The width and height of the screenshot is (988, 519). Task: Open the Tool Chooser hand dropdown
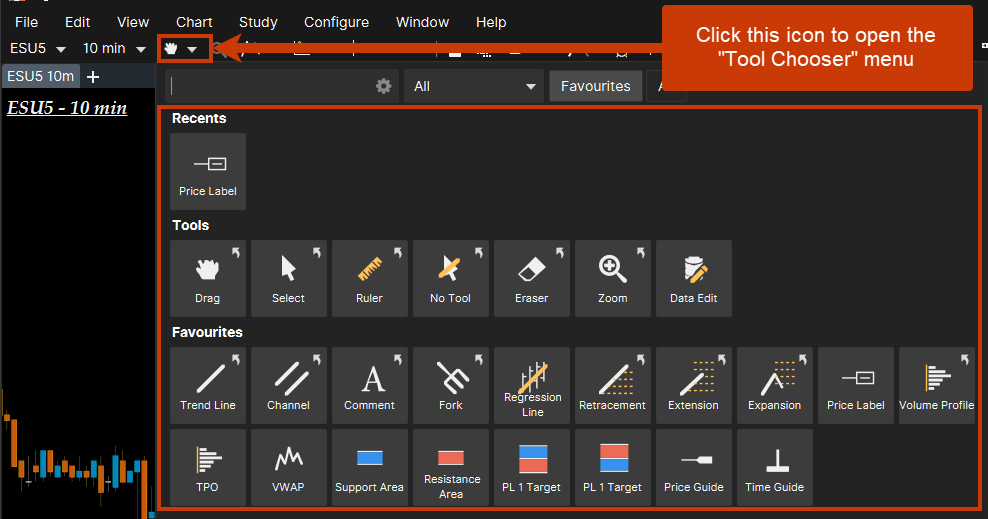(183, 48)
